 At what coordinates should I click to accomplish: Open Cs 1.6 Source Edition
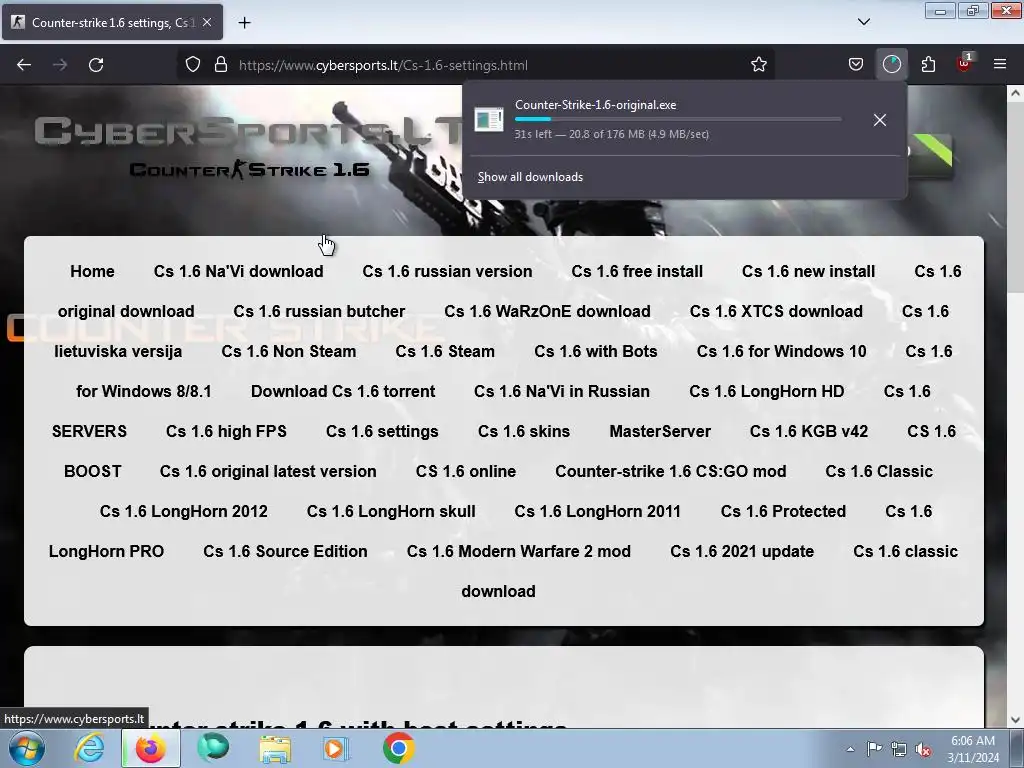coord(285,551)
